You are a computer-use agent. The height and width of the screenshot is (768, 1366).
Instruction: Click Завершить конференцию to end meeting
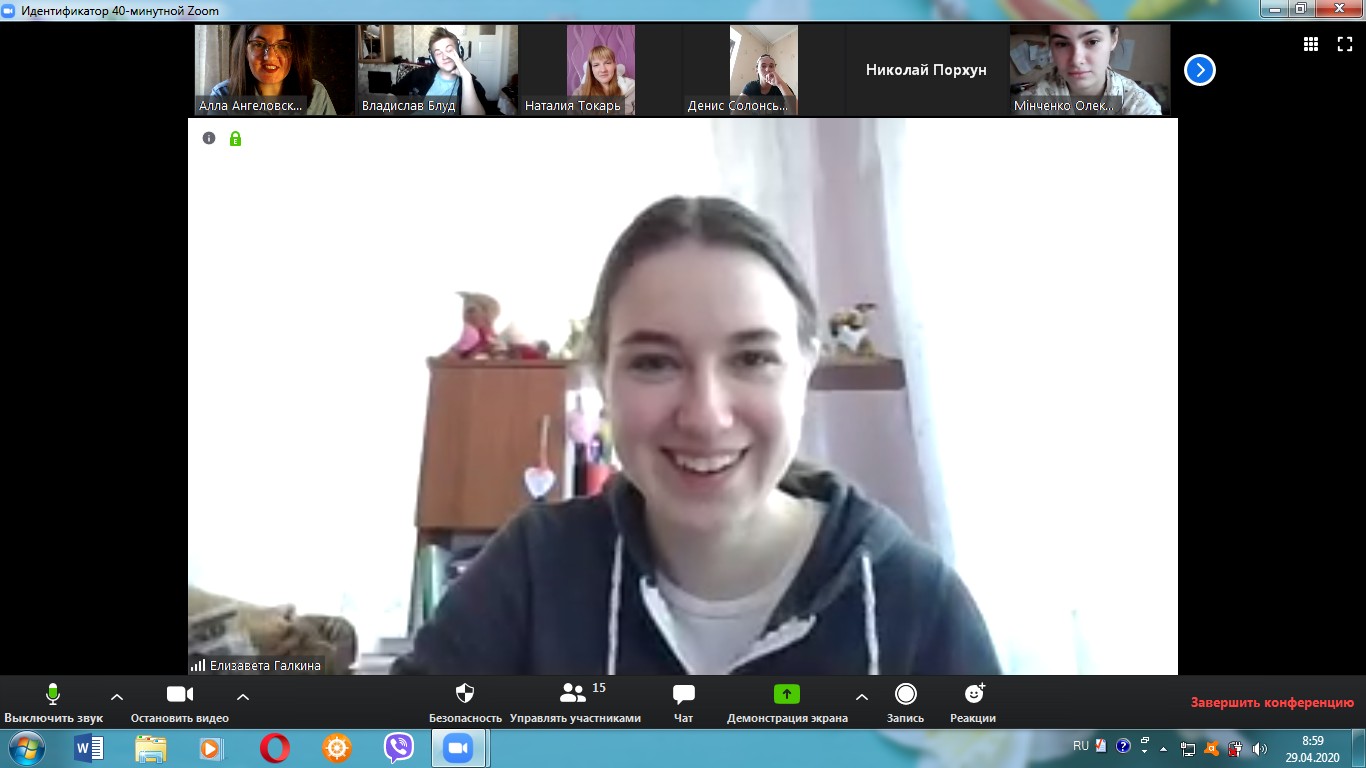tap(1272, 702)
